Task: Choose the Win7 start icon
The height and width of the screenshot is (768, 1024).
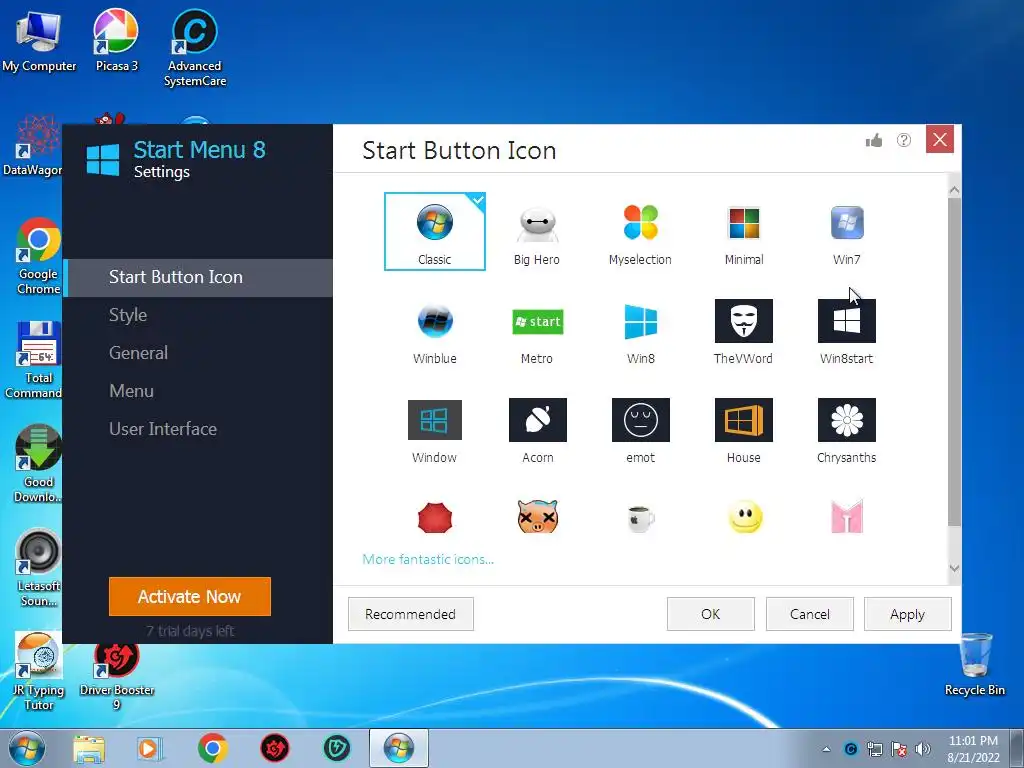Action: 846,235
